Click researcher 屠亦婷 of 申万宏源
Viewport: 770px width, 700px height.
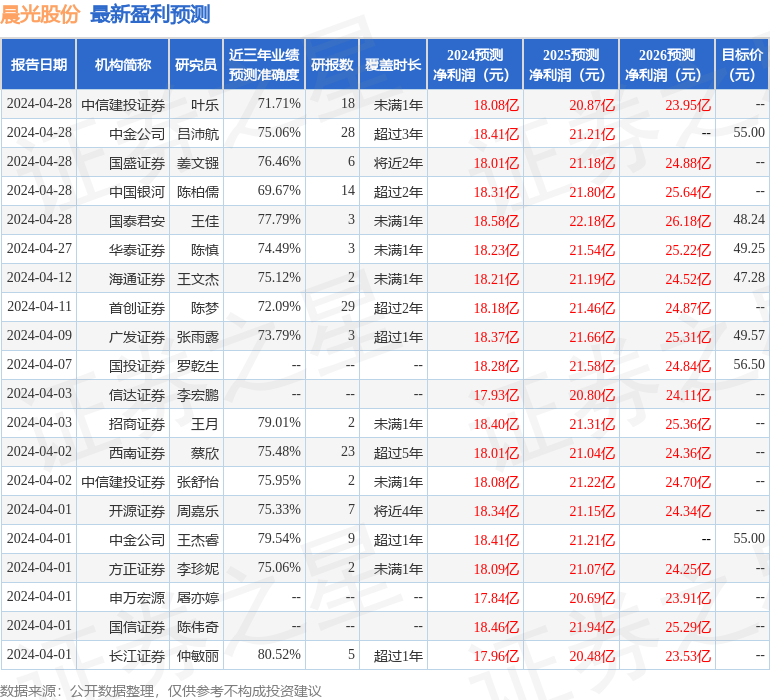(198, 598)
